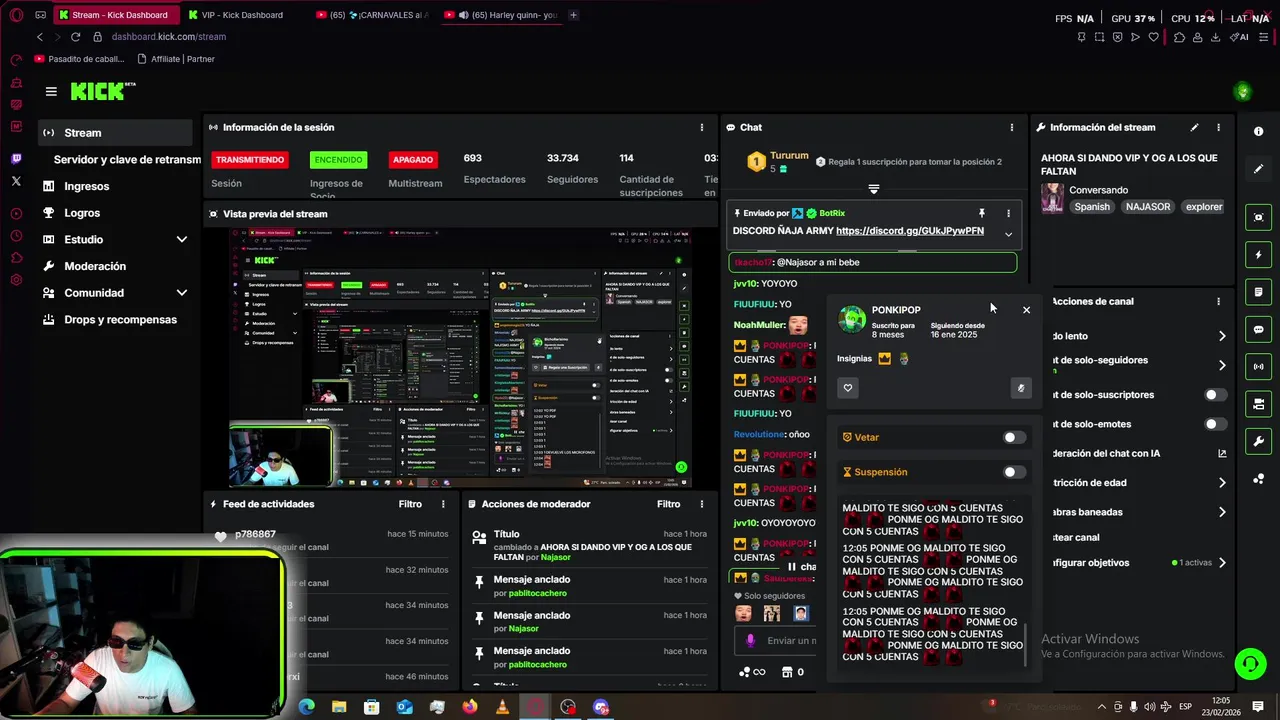Screen dimensions: 1280x720
Task: Click the broadcast signal icon in right rail
Action: pyautogui.click(x=1258, y=367)
